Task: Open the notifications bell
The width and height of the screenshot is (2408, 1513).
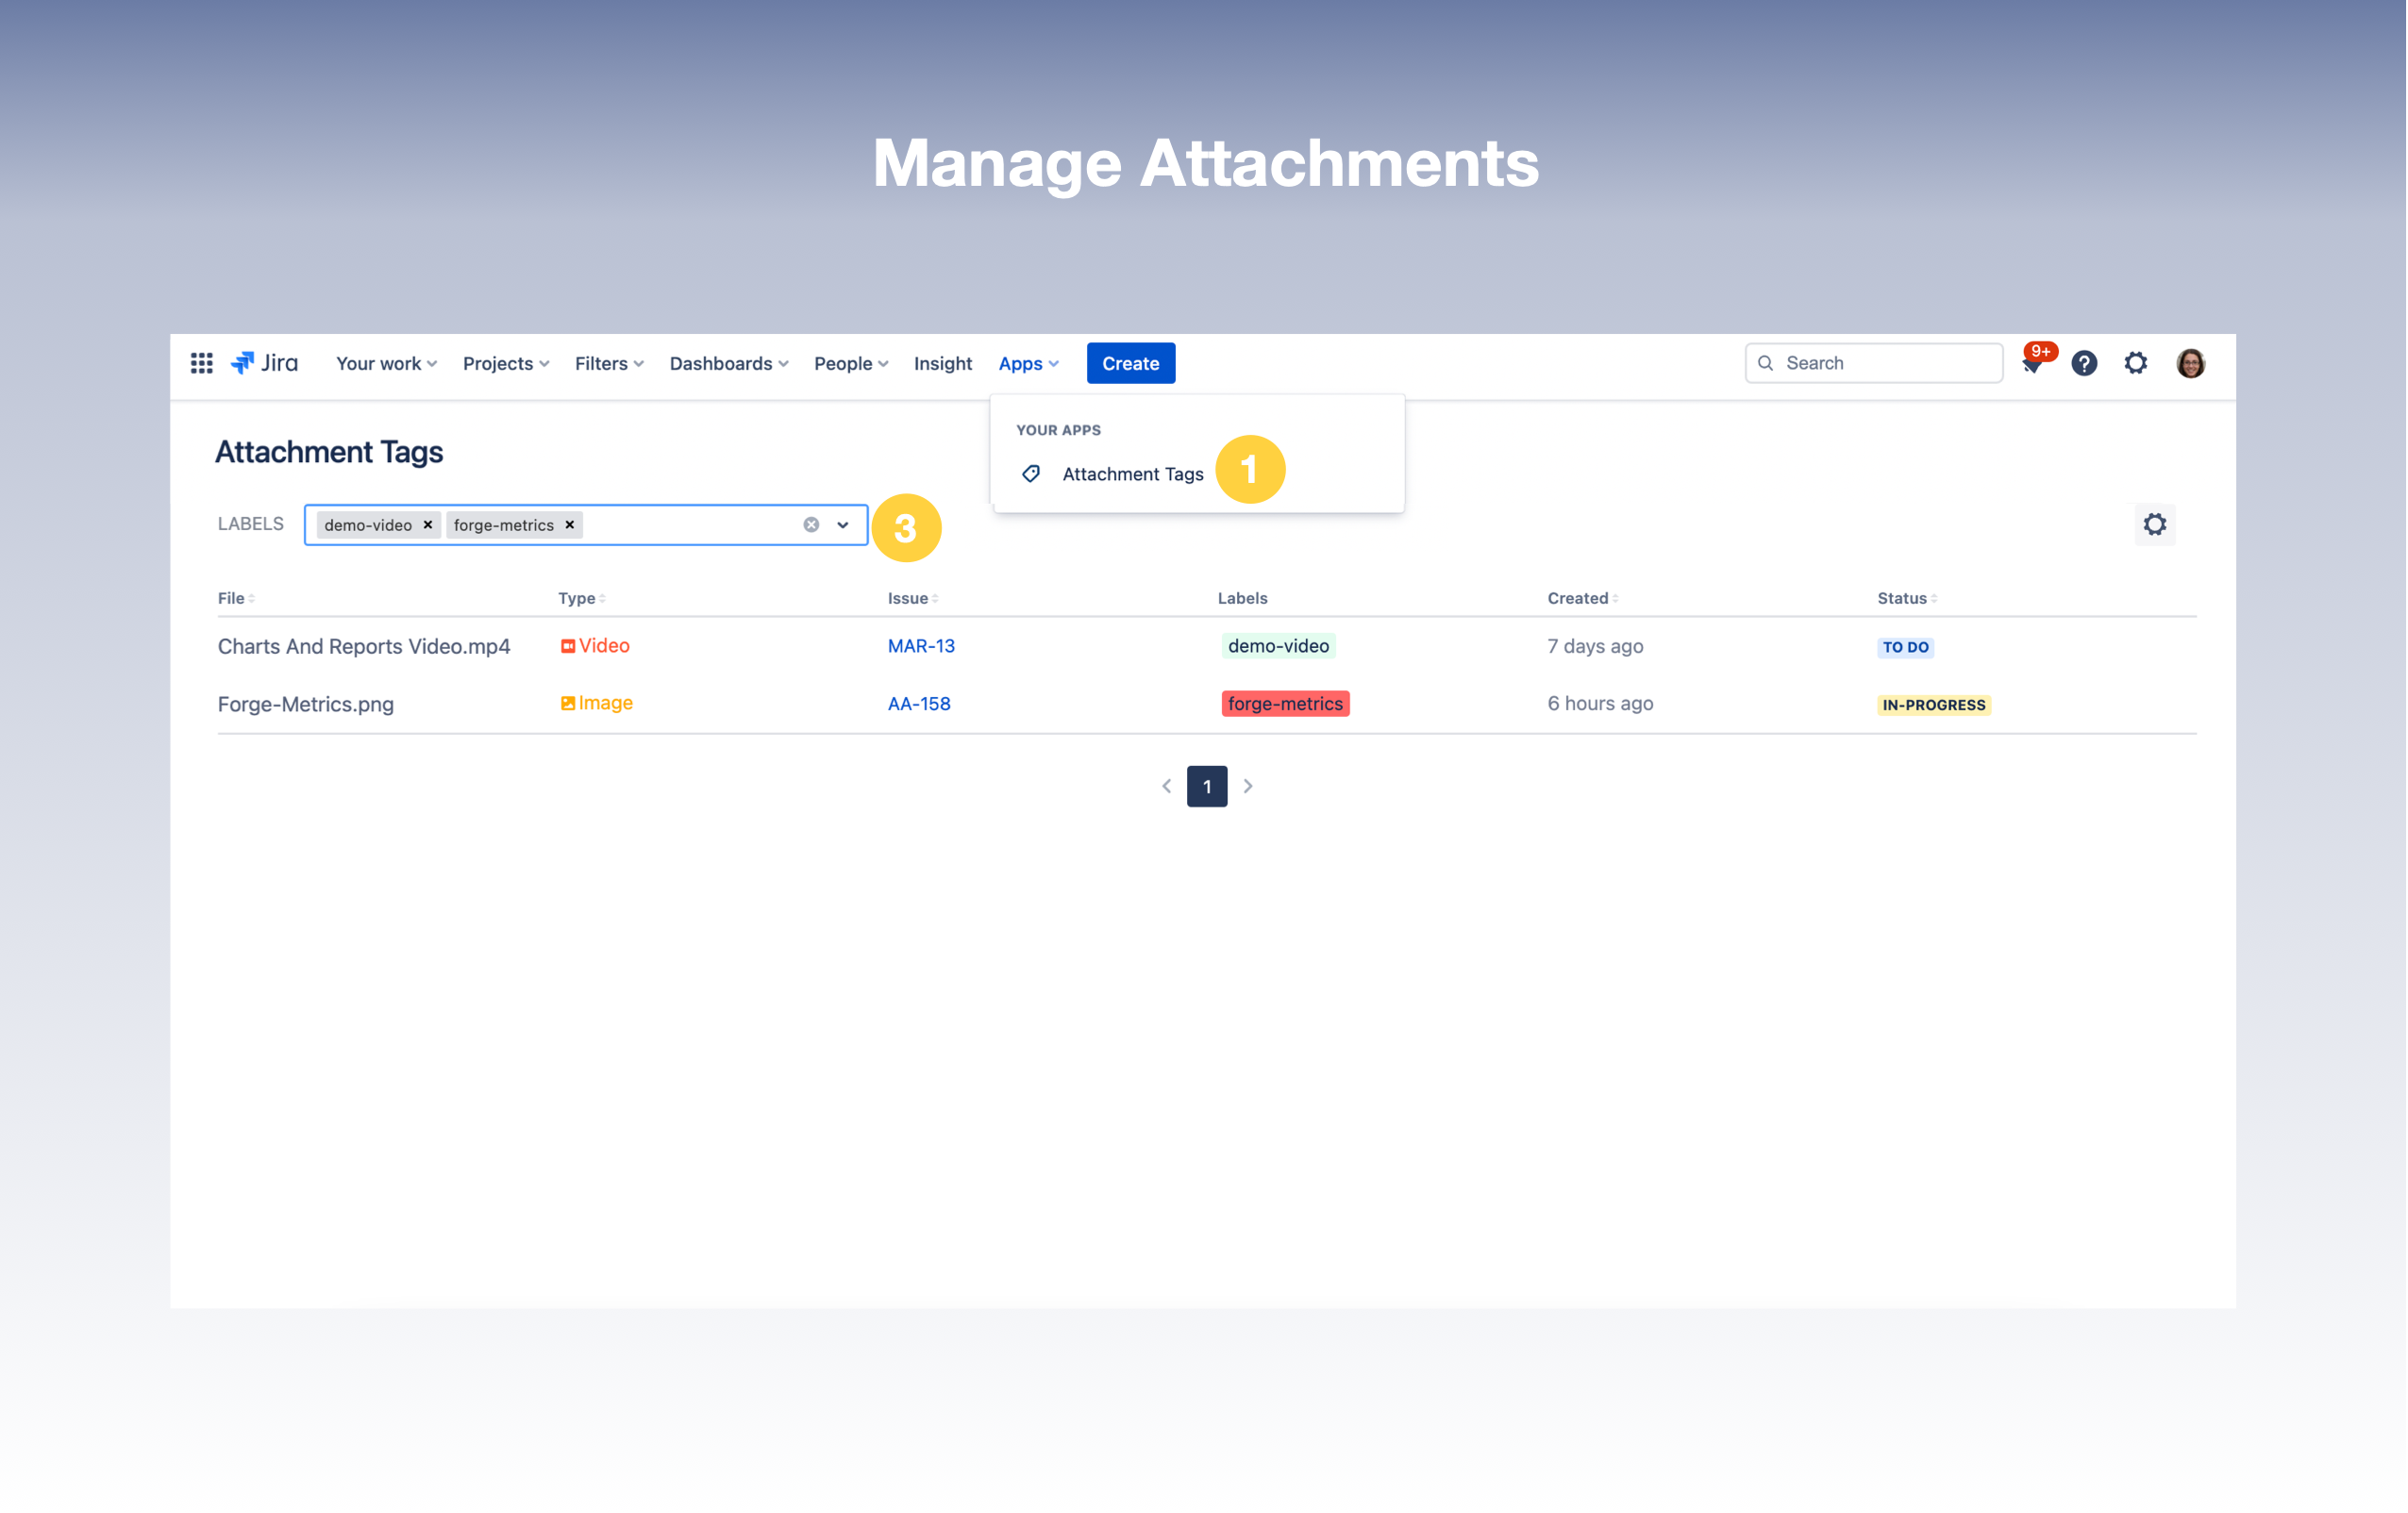Action: coord(2031,364)
